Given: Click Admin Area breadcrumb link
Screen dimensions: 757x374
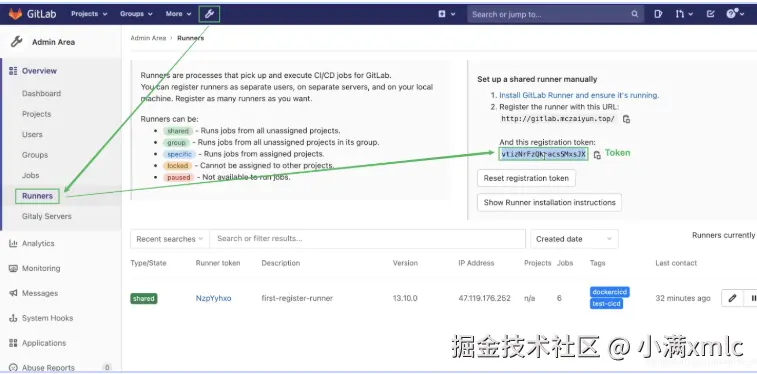Looking at the screenshot, I should point(148,38).
